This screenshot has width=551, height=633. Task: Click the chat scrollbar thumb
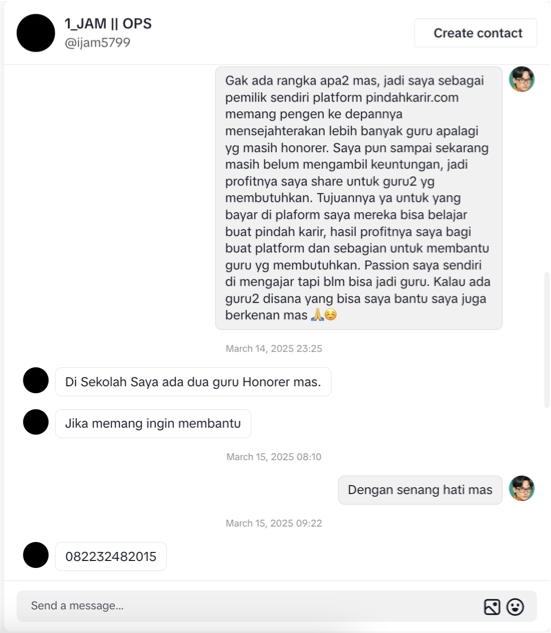click(x=547, y=340)
